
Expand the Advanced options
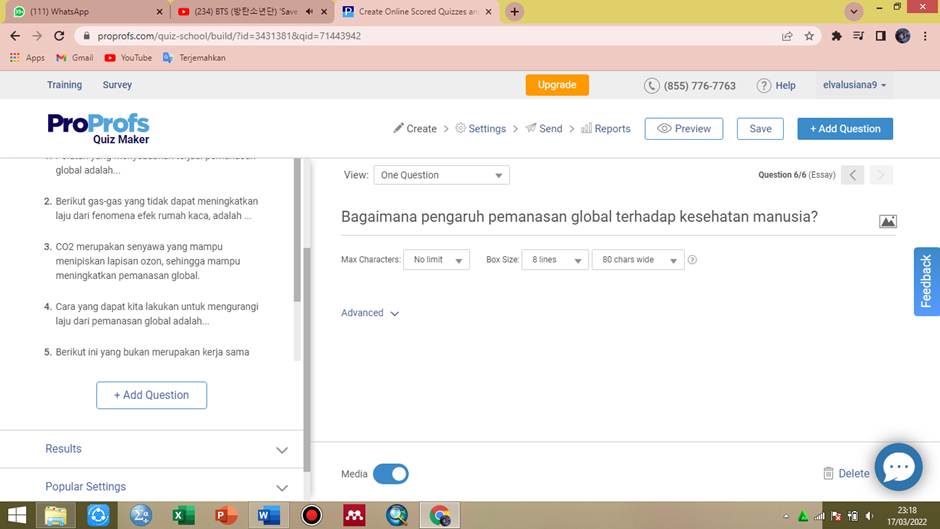point(370,313)
